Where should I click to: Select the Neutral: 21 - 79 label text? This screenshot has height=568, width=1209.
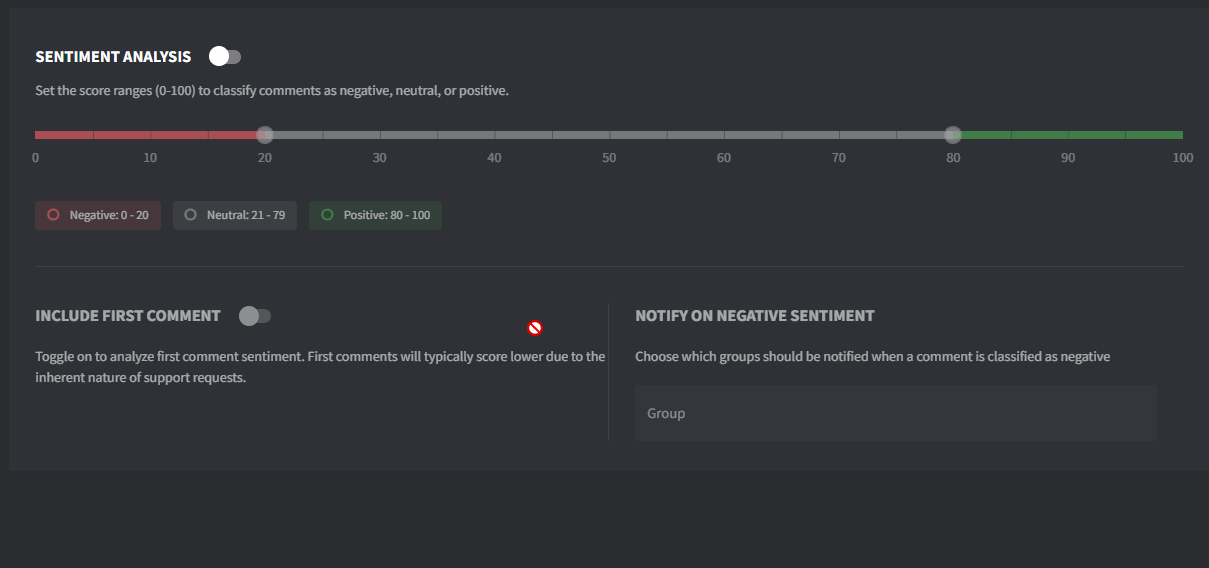(x=246, y=215)
